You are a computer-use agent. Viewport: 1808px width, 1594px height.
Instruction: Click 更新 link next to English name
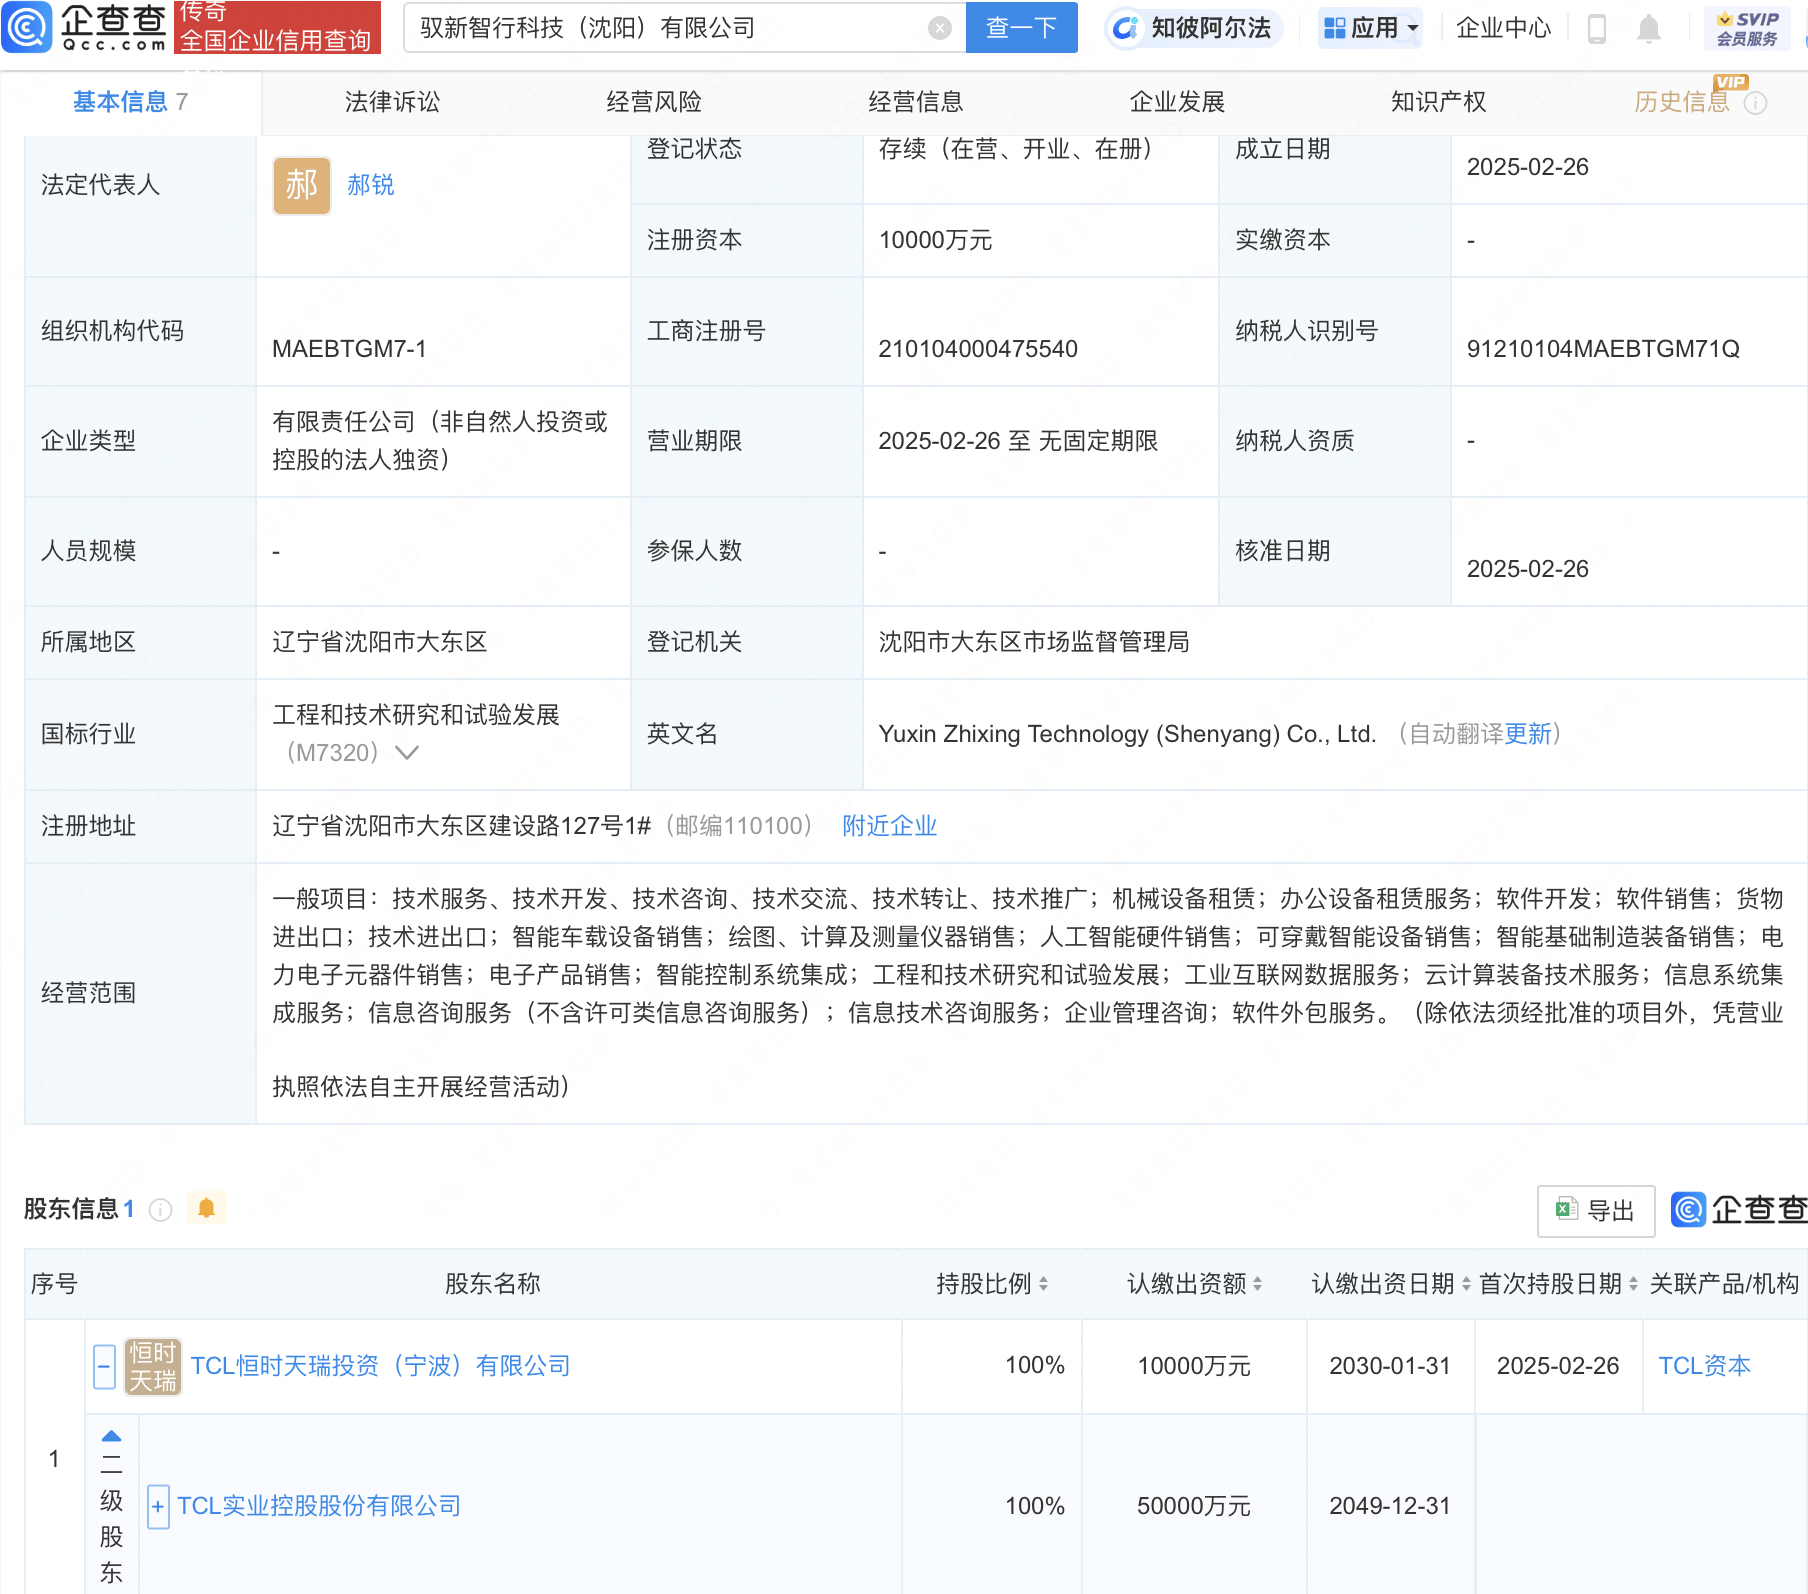click(x=1528, y=734)
